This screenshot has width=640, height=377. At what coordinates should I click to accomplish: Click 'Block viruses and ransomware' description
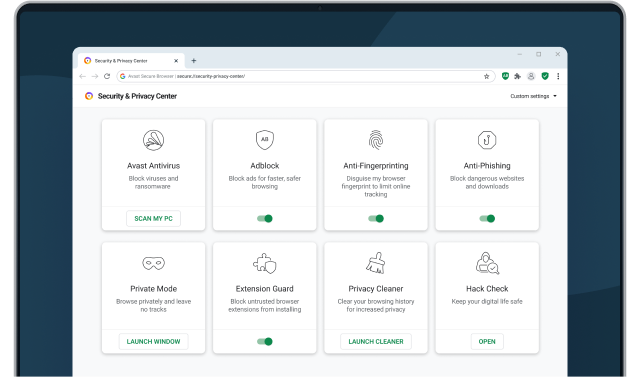click(x=153, y=182)
